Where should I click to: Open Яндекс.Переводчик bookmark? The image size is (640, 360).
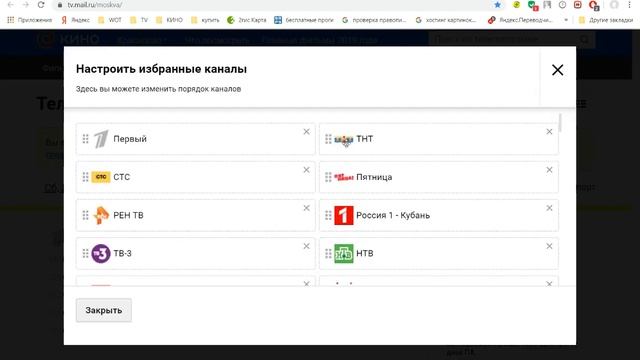click(520, 20)
